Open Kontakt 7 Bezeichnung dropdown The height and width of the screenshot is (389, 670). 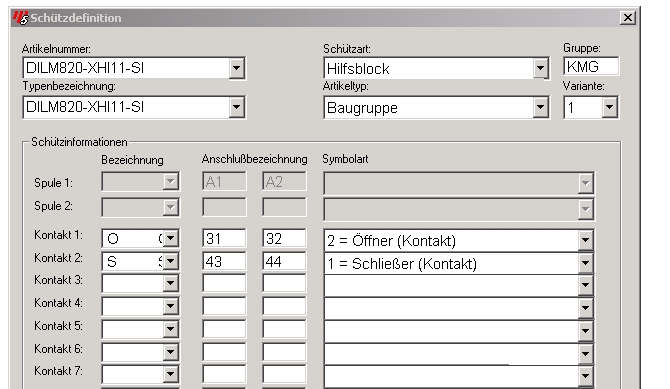pyautogui.click(x=170, y=374)
